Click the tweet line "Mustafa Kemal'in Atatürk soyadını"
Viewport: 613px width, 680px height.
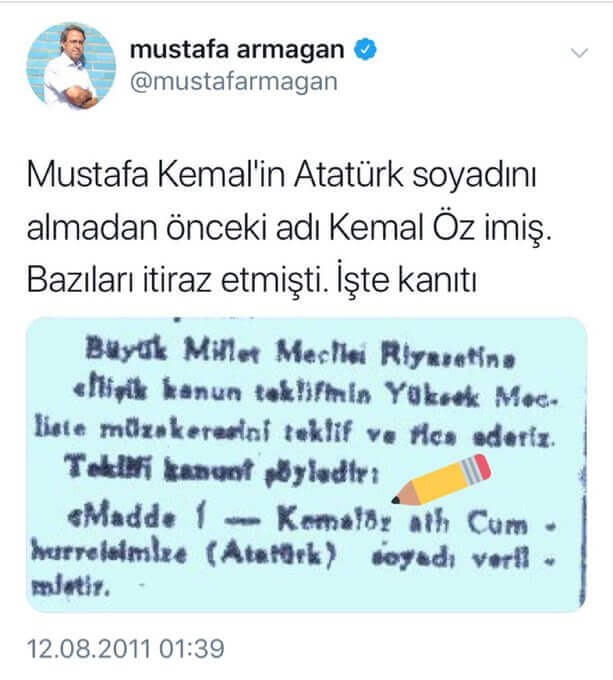282,175
